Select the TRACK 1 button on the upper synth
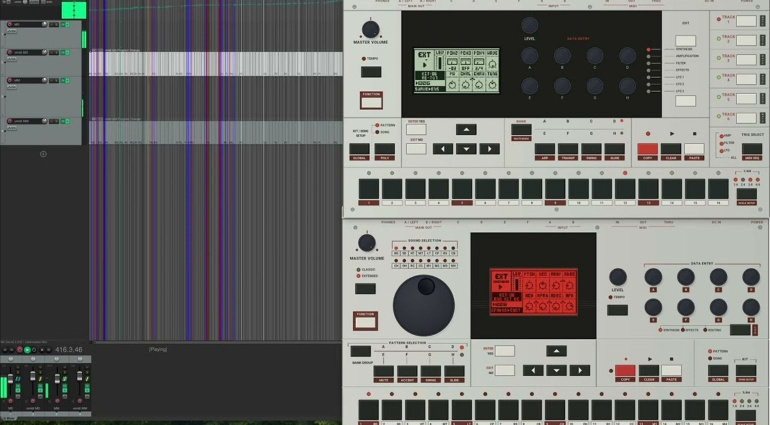 pos(746,21)
